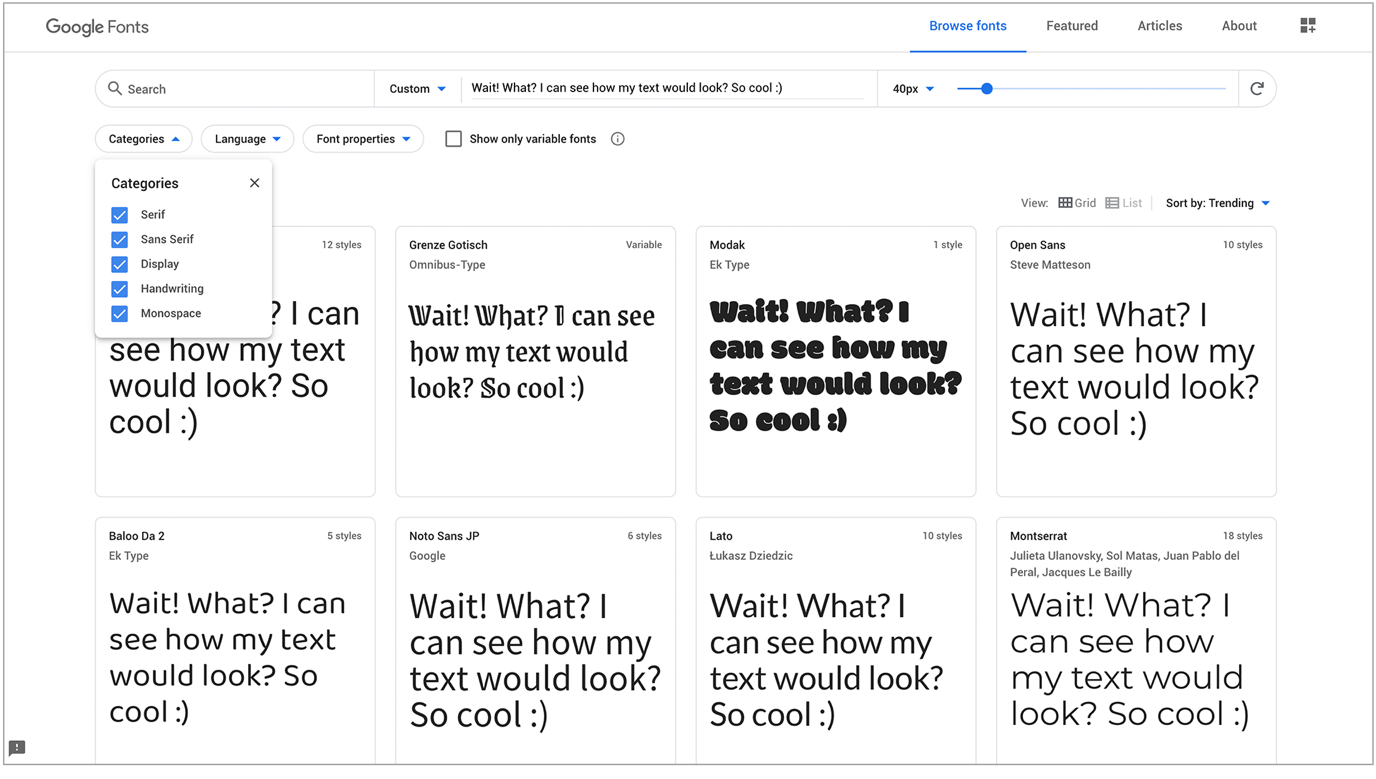Show variable fonts info icon
The image size is (1376, 779).
click(618, 139)
